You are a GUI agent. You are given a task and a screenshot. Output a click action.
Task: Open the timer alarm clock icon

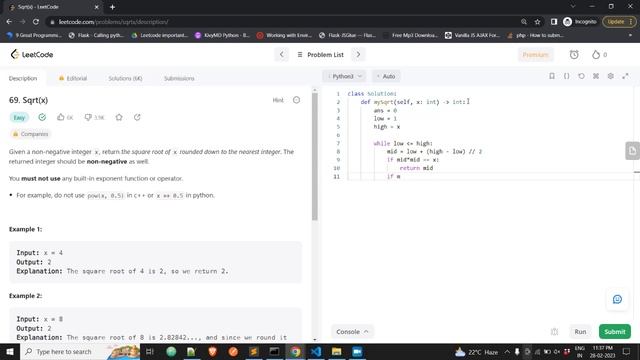coord(574,54)
